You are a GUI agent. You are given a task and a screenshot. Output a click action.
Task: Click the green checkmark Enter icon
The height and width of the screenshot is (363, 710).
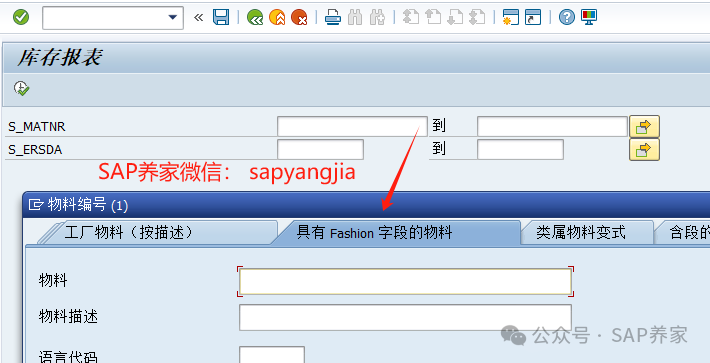coord(21,18)
